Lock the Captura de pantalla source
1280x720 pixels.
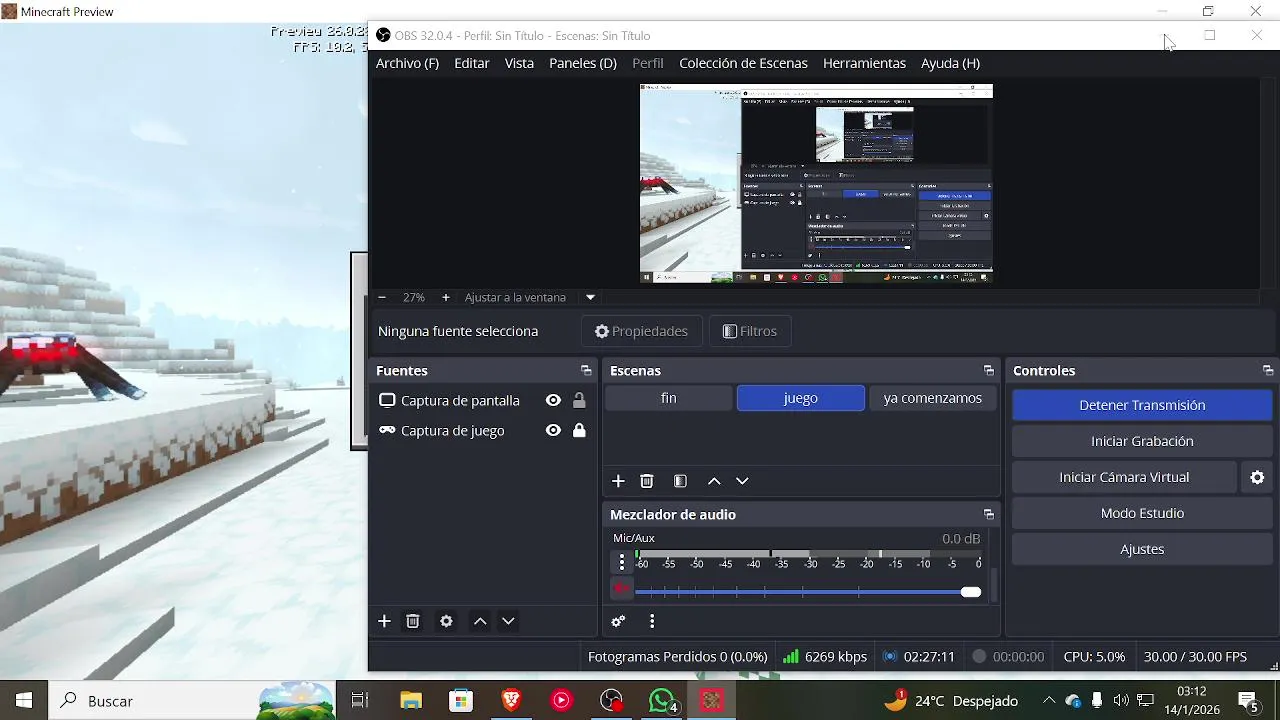579,400
